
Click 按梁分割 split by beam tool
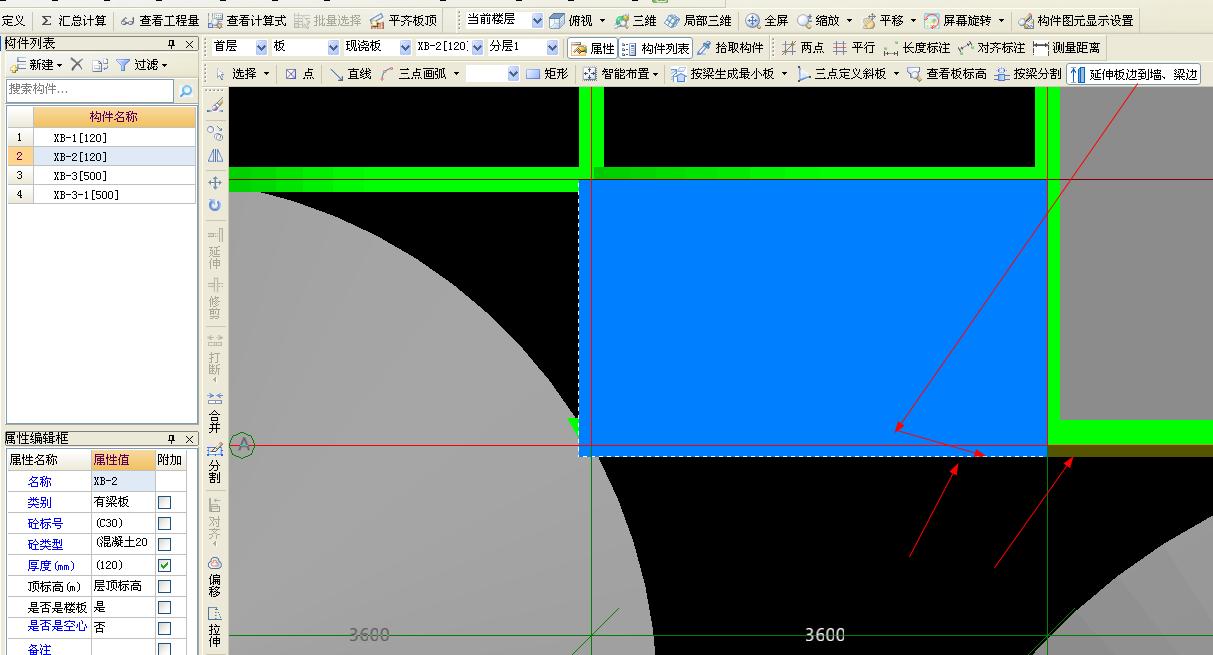[1028, 74]
